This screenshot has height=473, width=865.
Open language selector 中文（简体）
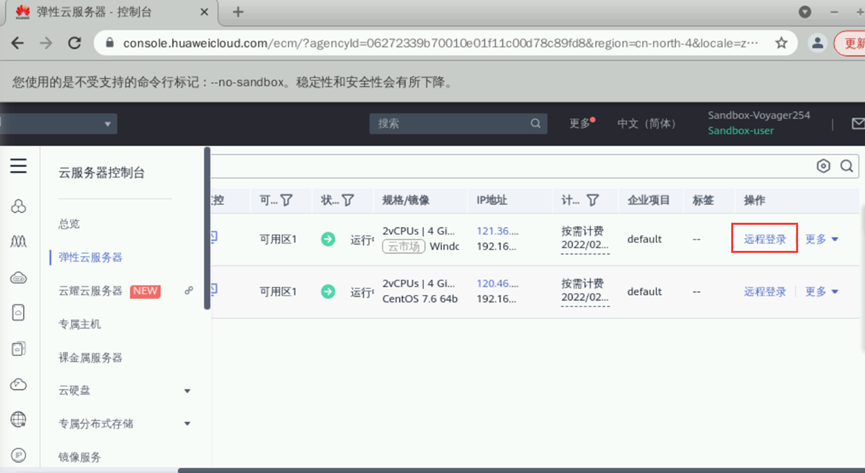[646, 124]
